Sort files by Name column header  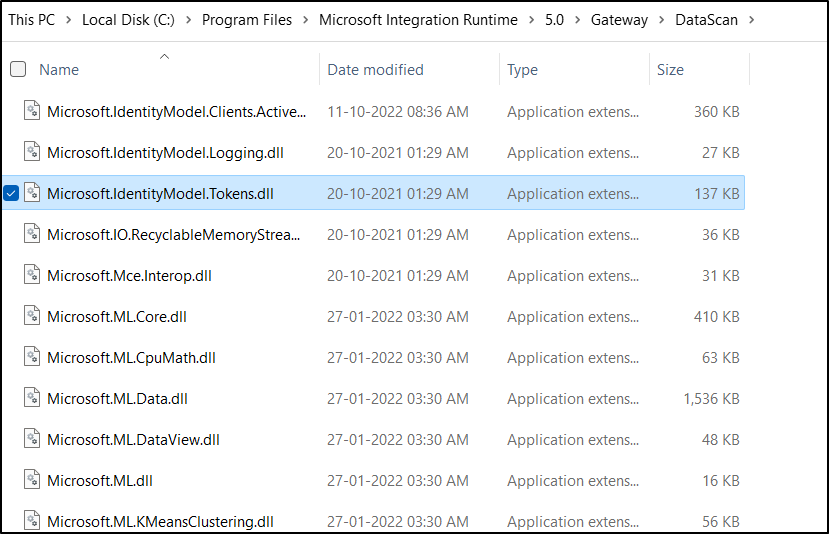[59, 70]
